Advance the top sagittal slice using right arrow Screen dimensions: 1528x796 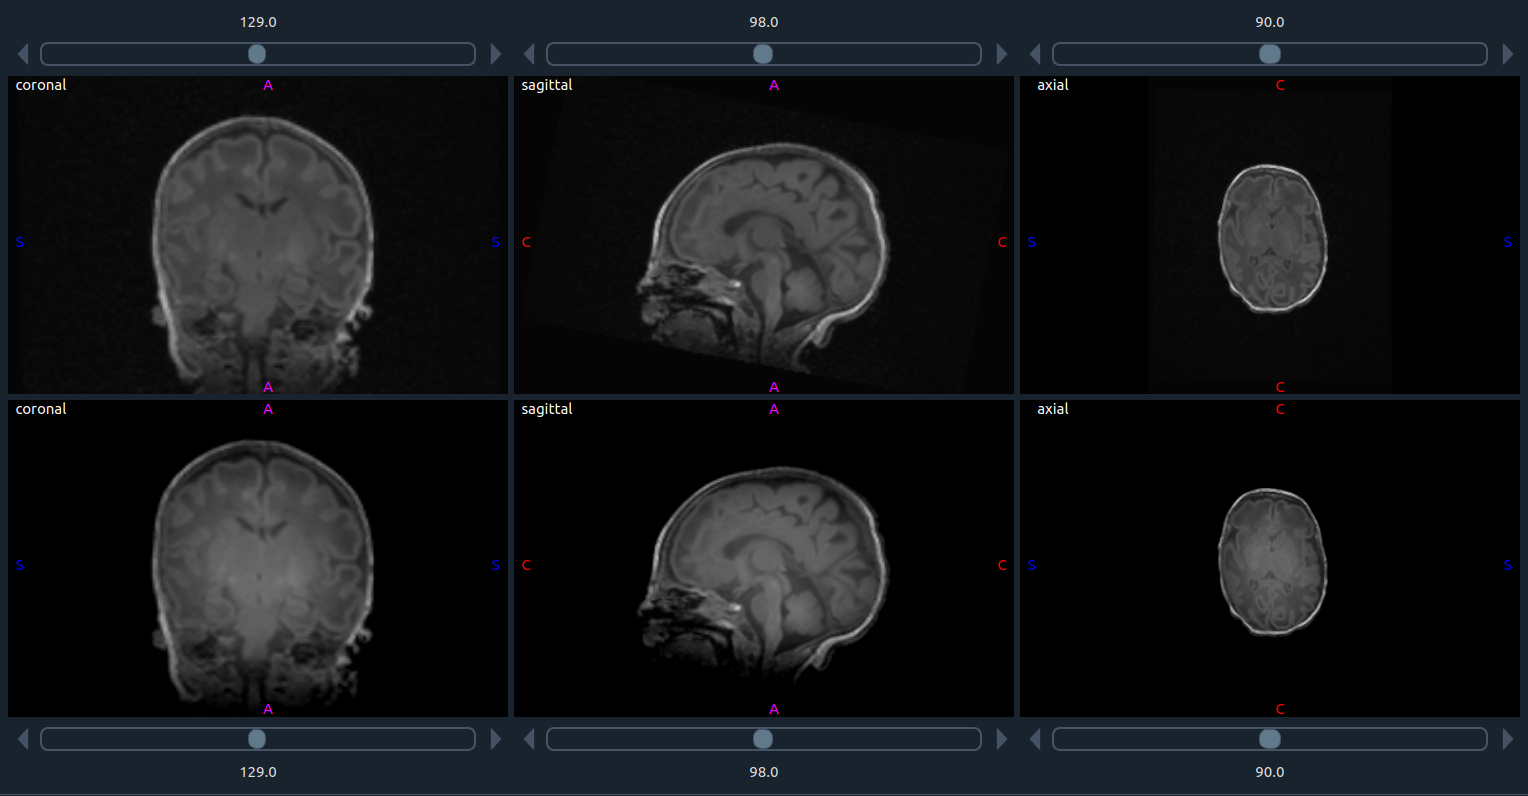click(1002, 54)
